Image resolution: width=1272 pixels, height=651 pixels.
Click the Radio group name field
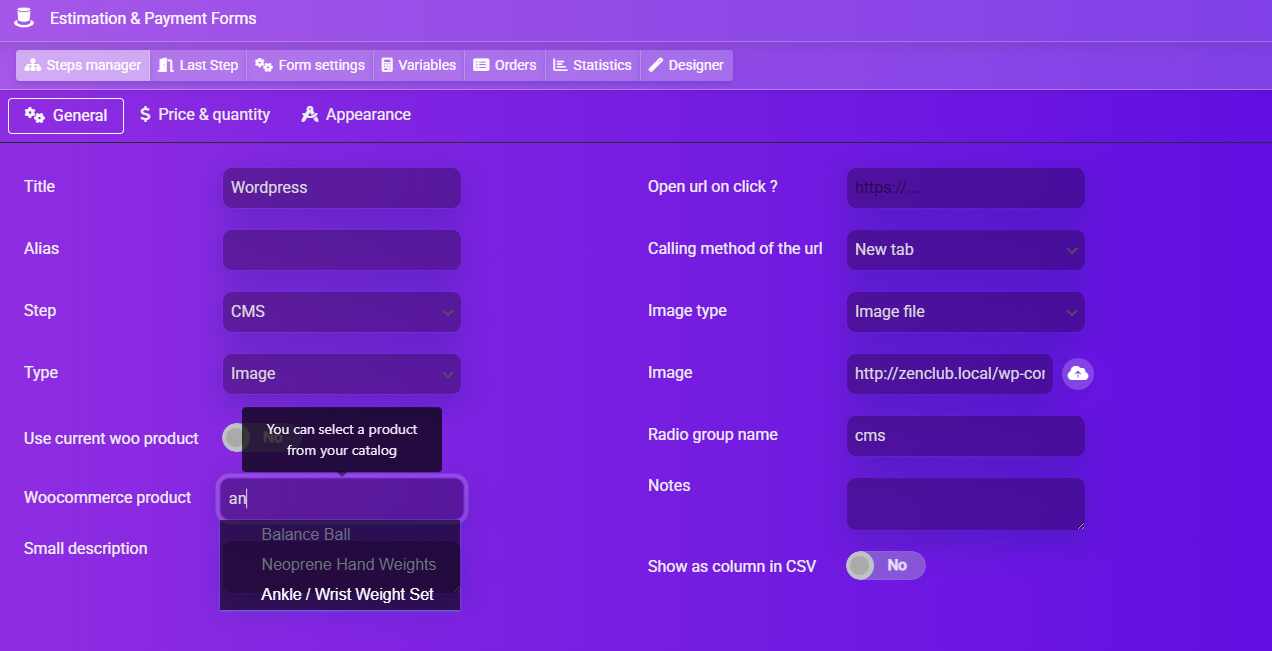point(966,436)
